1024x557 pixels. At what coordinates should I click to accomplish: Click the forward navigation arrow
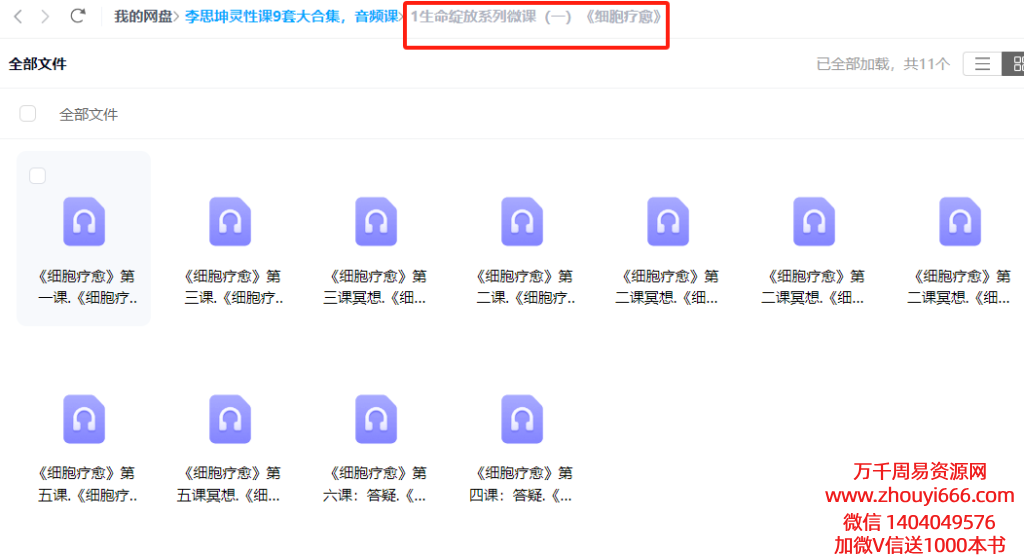coord(45,17)
